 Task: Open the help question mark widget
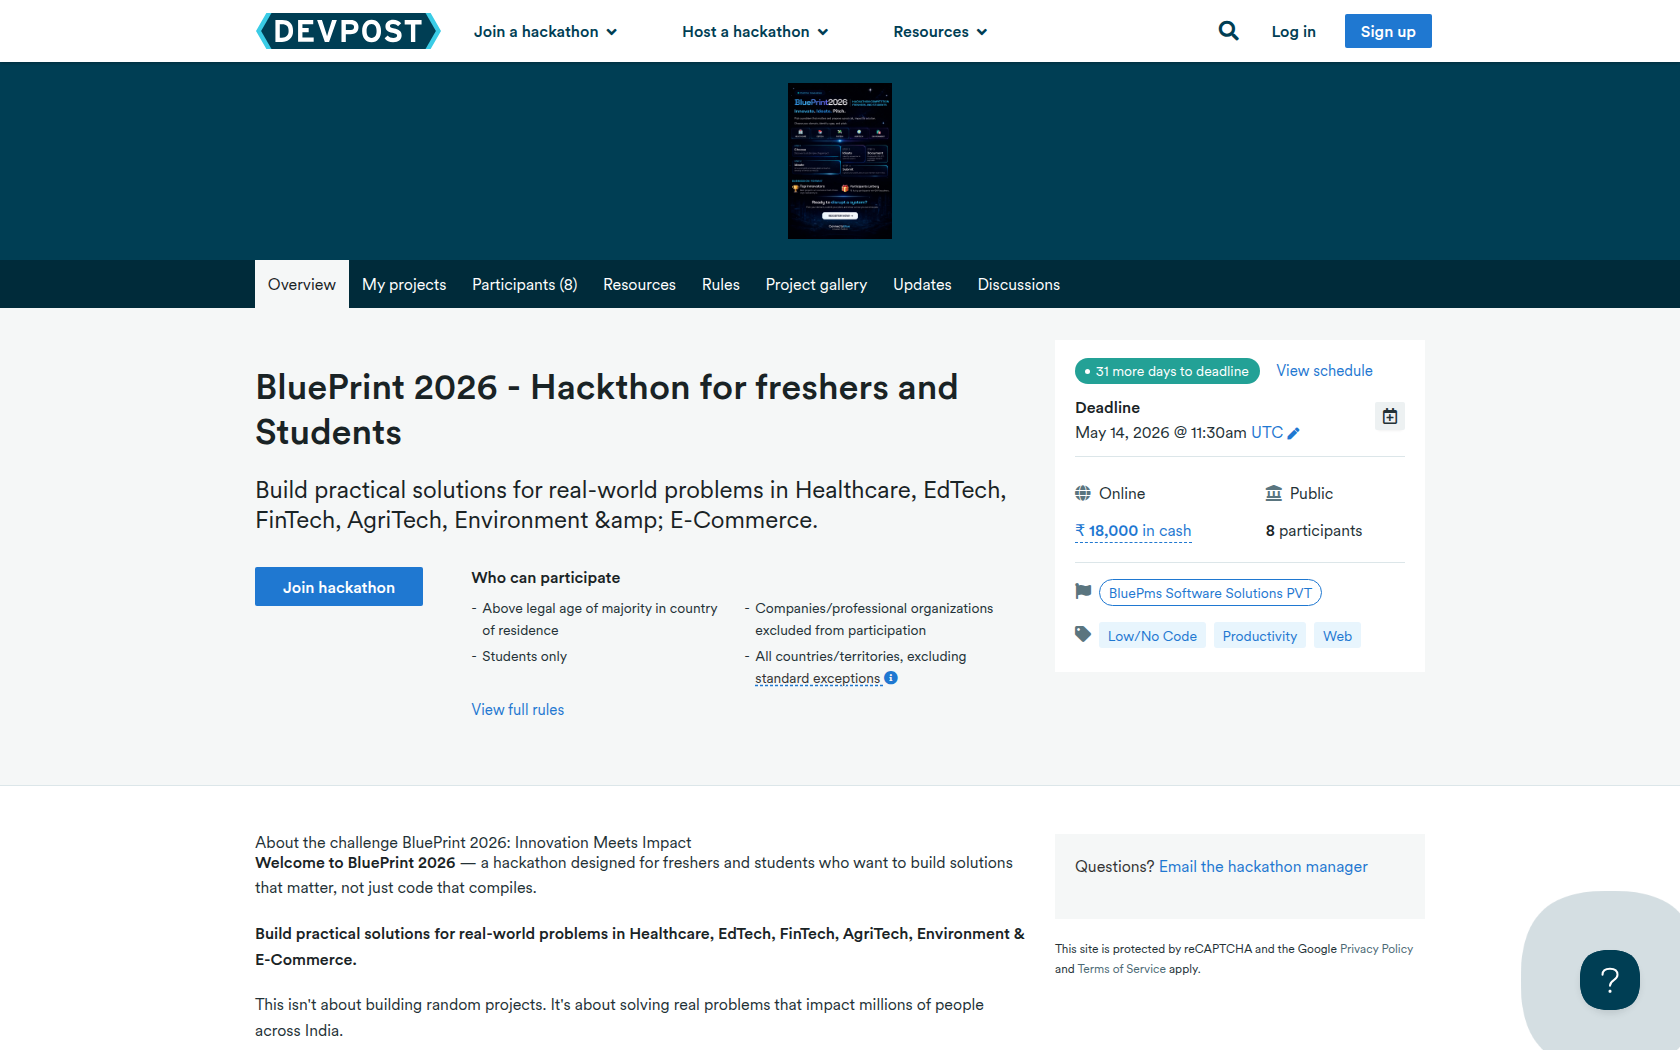(1609, 979)
